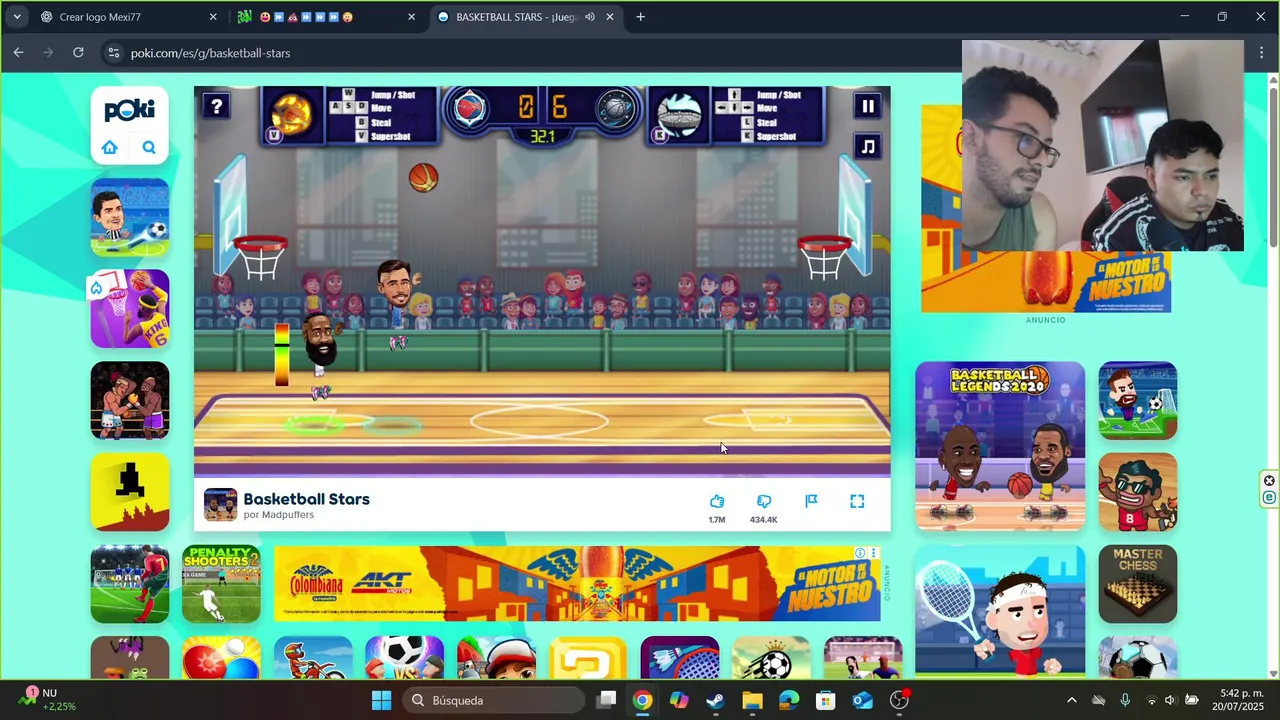Viewport: 1280px width, 720px height.
Task: Like the game with thumbs up
Action: pos(717,501)
